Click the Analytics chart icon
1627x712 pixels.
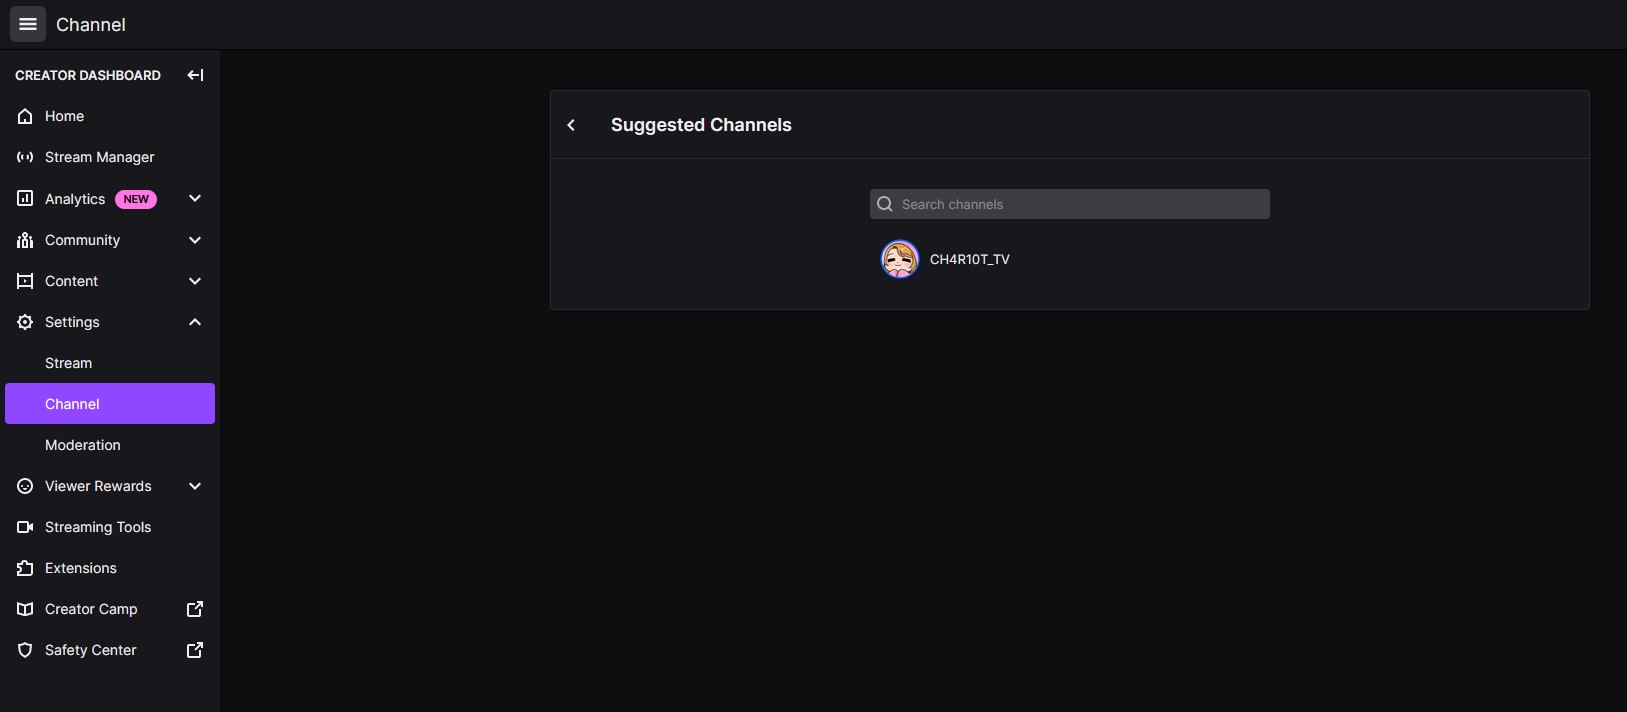[x=25, y=198]
